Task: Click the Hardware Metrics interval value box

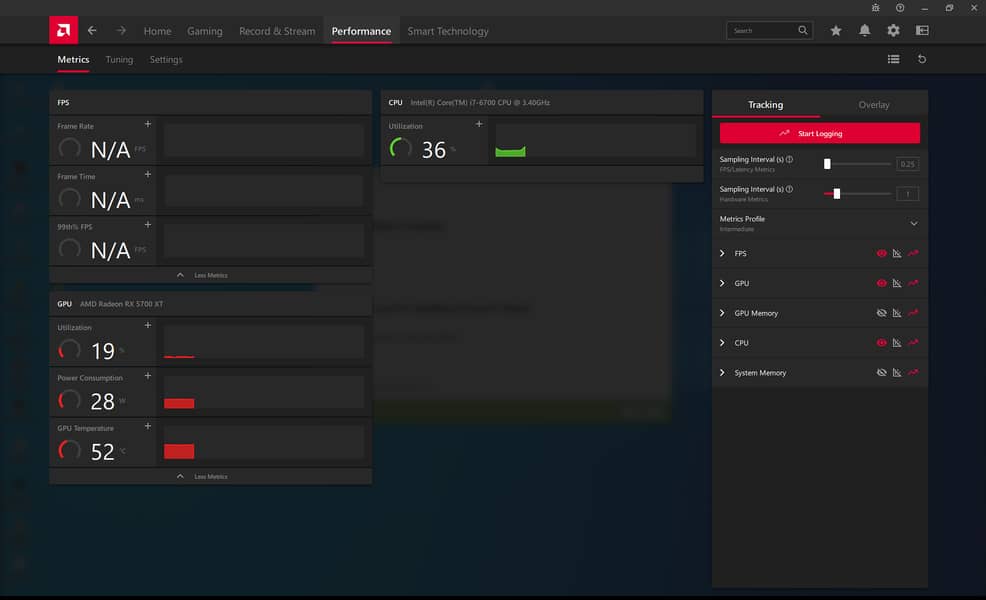Action: coord(907,194)
